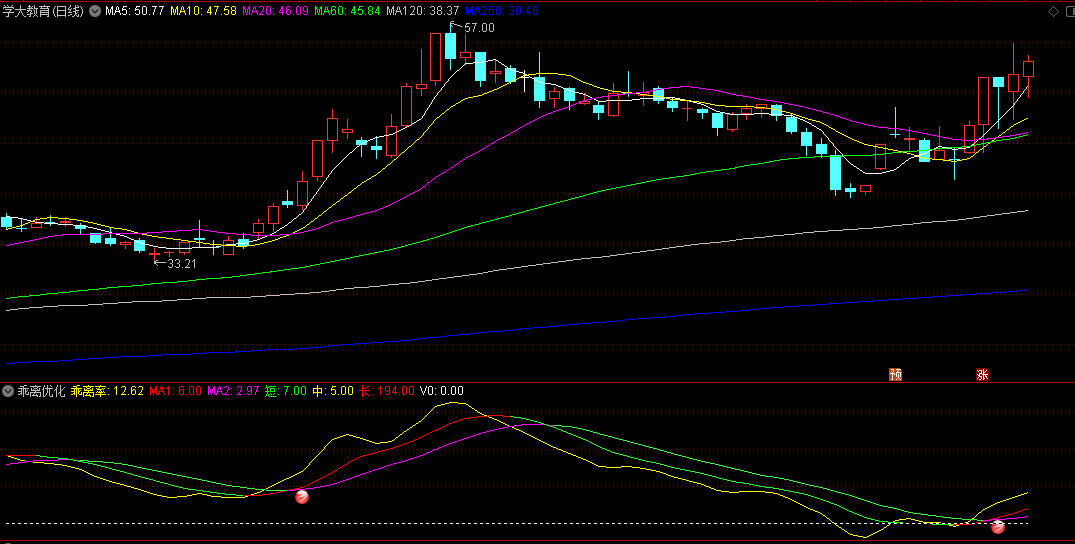Select the MA5: 50.77 legend label

click(x=134, y=11)
